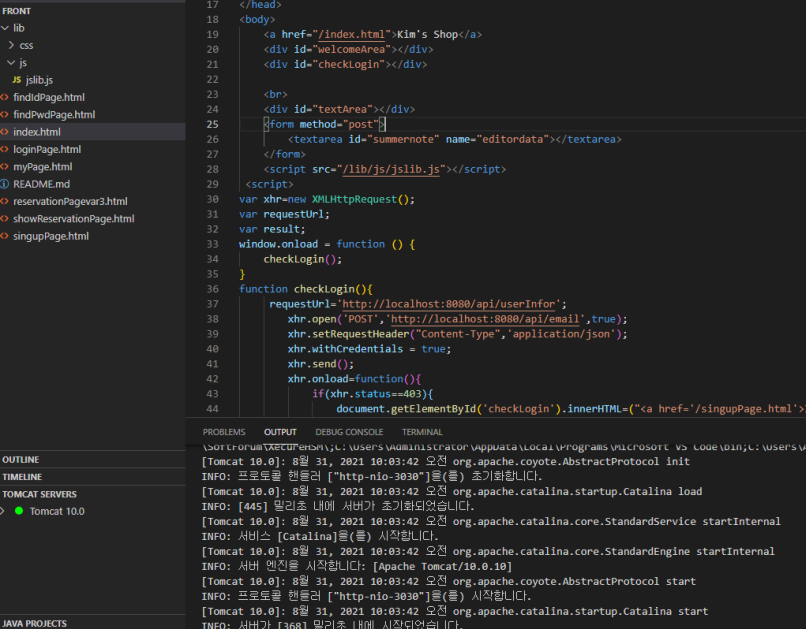This screenshot has width=806, height=629.
Task: Open the localhost:8080/api/userInfor URL link
Action: tap(449, 304)
